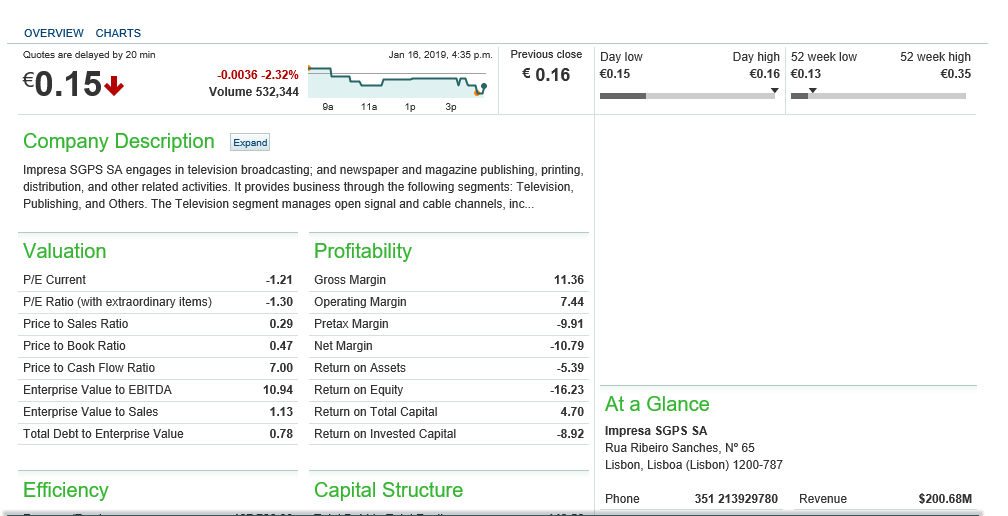The width and height of the screenshot is (1008, 516).
Task: Switch to the CHARTS tab
Action: 118,33
